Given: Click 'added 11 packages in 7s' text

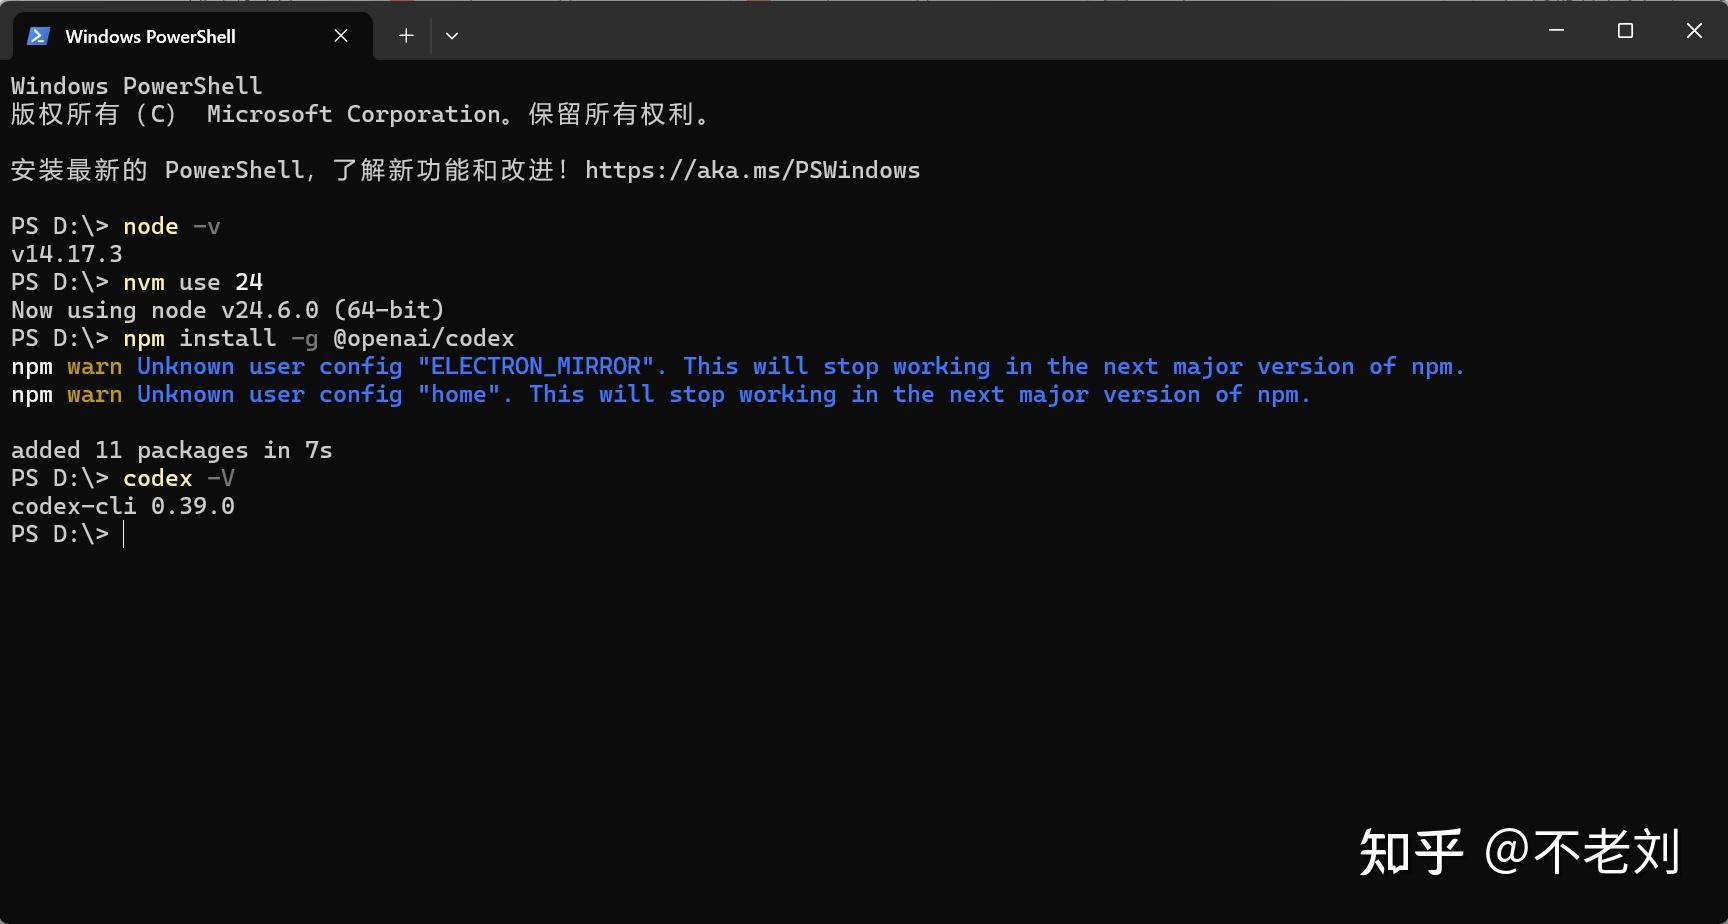Looking at the screenshot, I should [x=172, y=450].
